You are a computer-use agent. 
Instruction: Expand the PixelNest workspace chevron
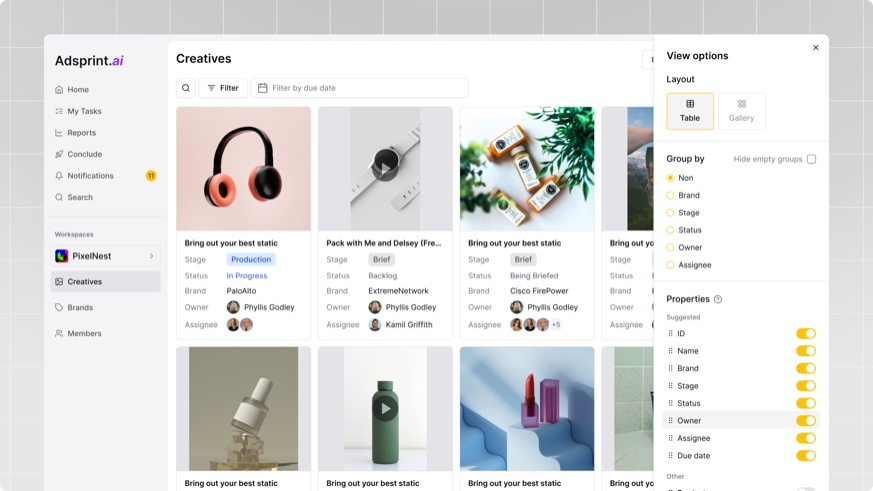[151, 256]
